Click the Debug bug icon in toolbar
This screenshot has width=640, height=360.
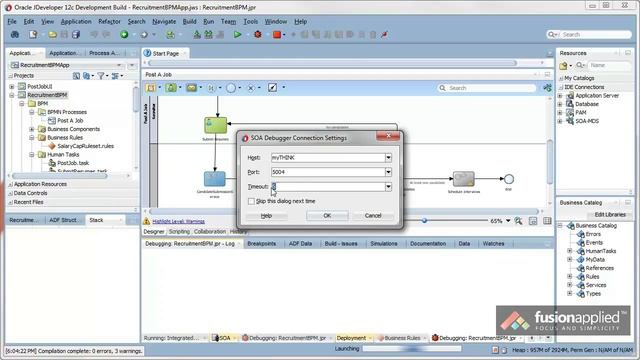point(258,35)
